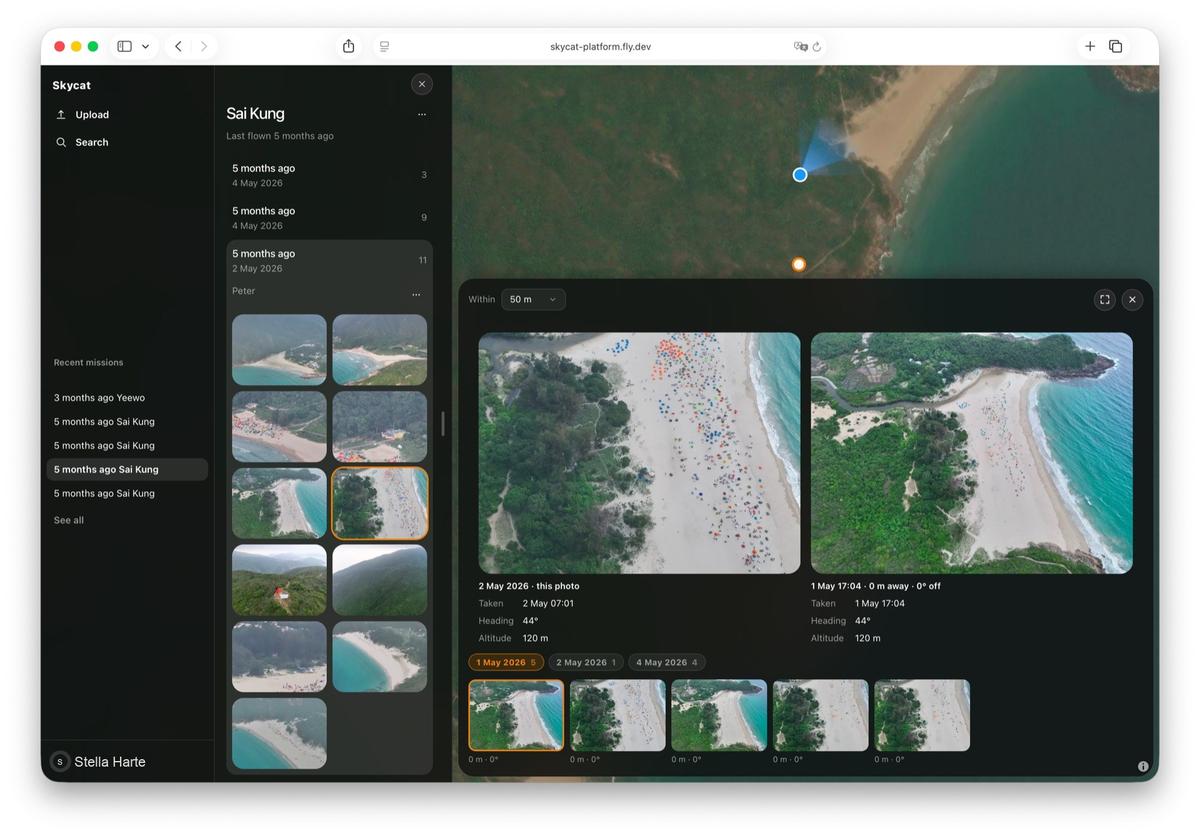Click the page menu icon beside share
The width and height of the screenshot is (1200, 836).
(384, 47)
